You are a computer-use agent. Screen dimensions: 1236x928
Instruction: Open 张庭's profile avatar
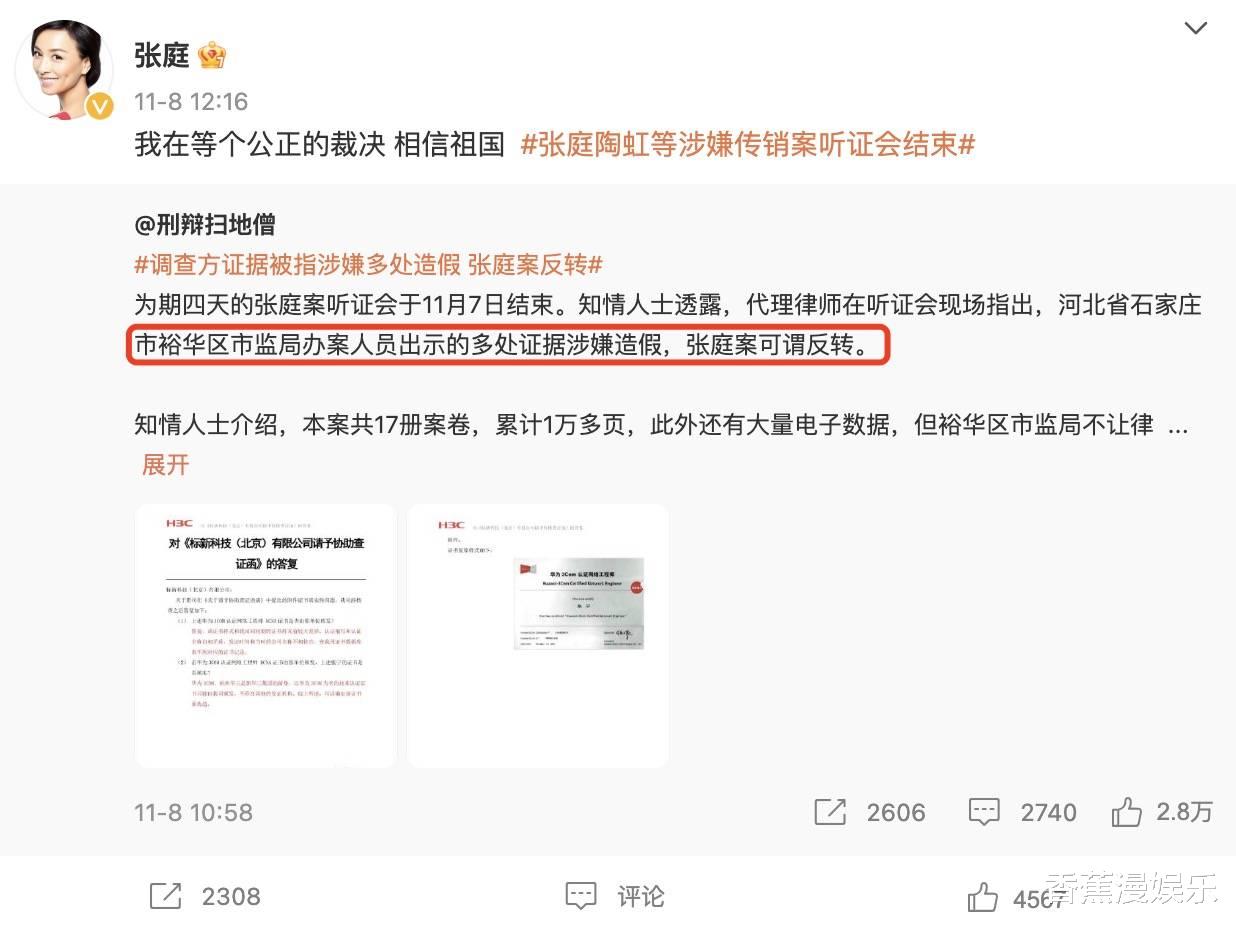click(x=64, y=69)
